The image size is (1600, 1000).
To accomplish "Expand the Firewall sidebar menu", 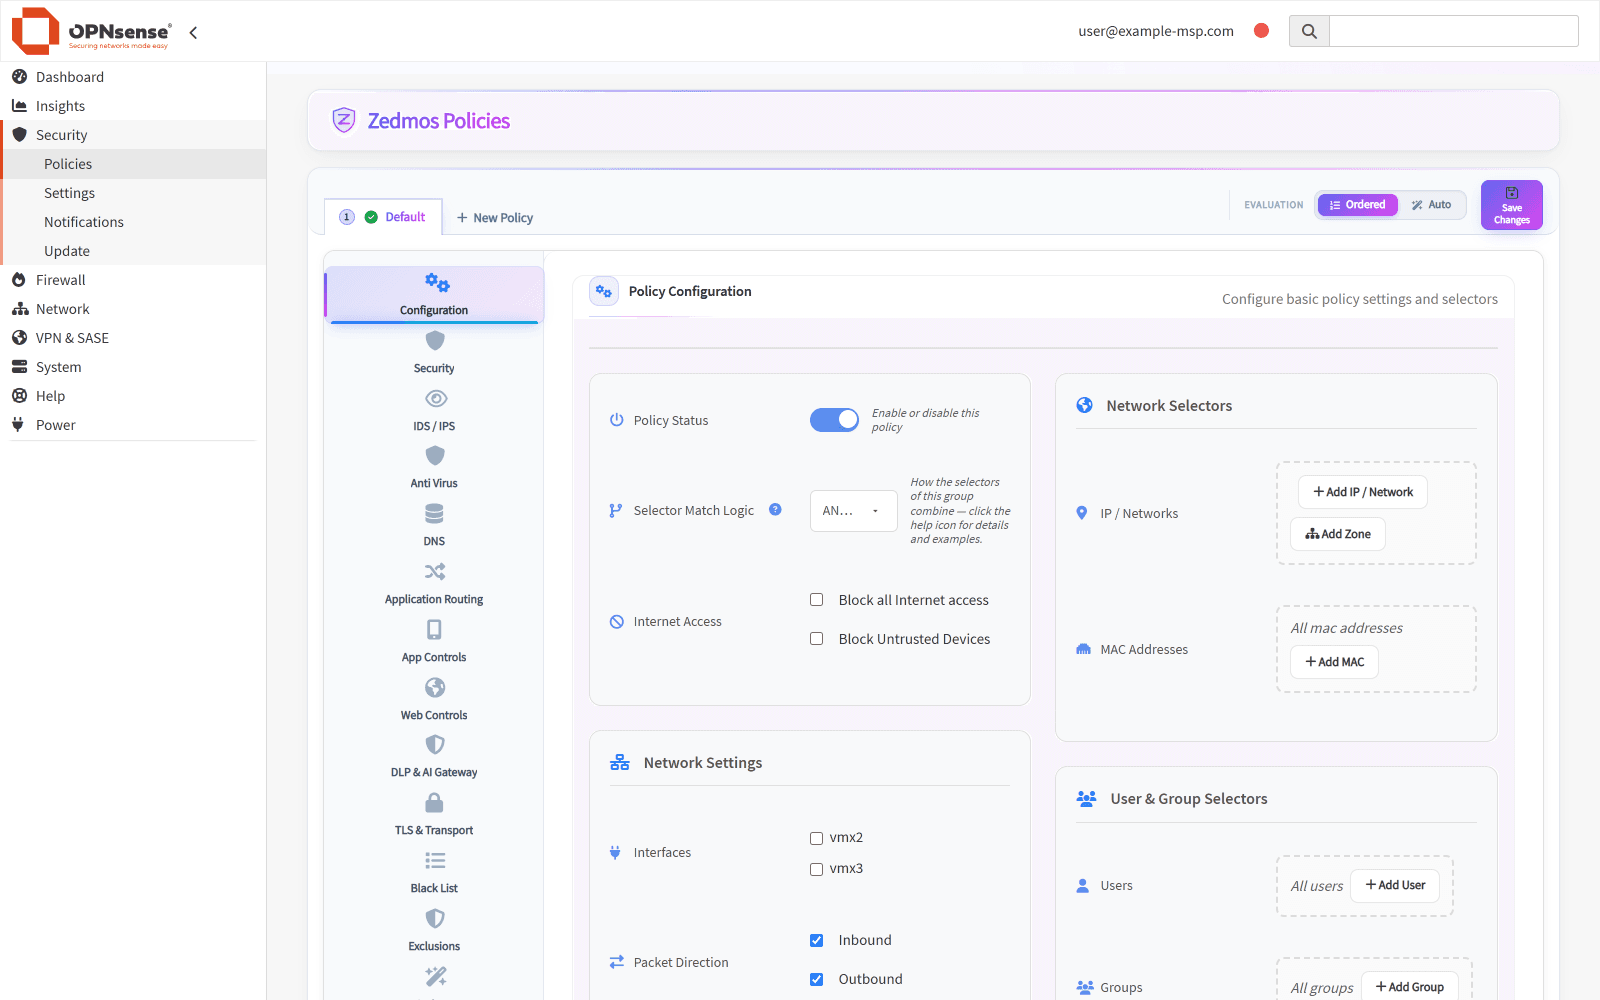I will pos(133,280).
